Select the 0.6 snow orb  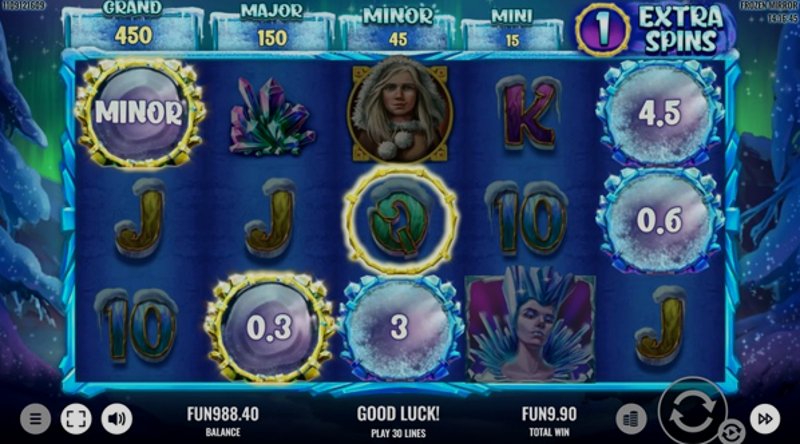coord(660,220)
